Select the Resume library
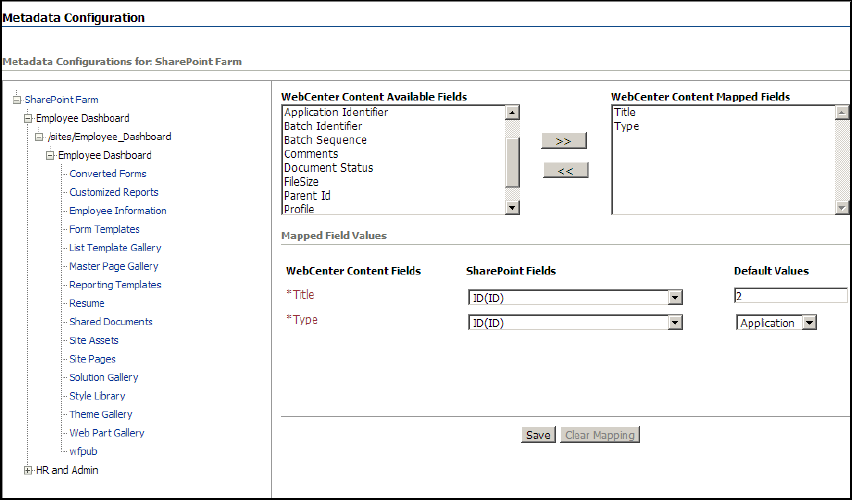852x500 pixels. [87, 303]
